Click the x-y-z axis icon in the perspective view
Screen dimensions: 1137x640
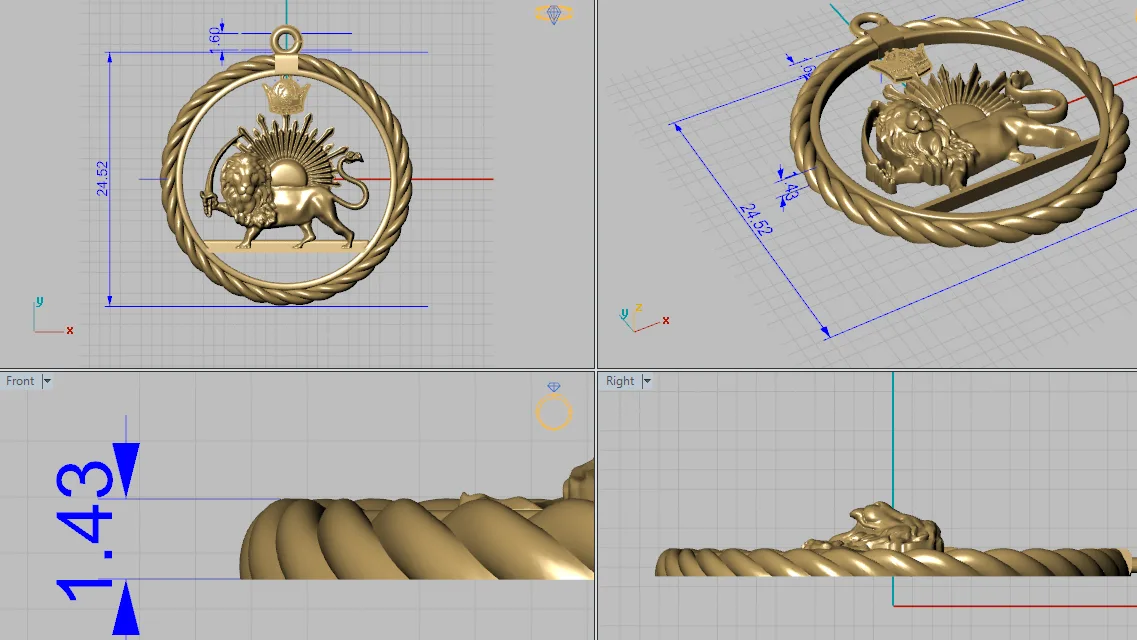click(644, 318)
